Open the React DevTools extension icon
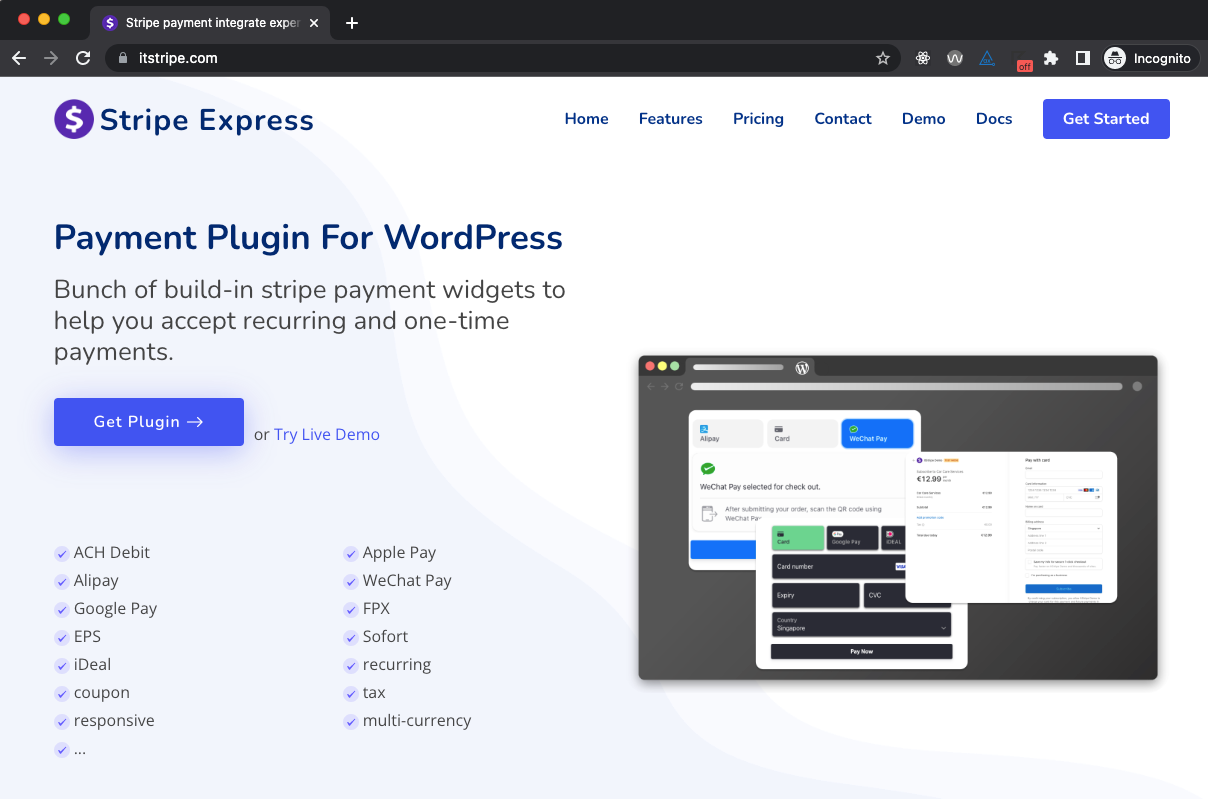Viewport: 1208px width, 799px height. click(x=922, y=58)
